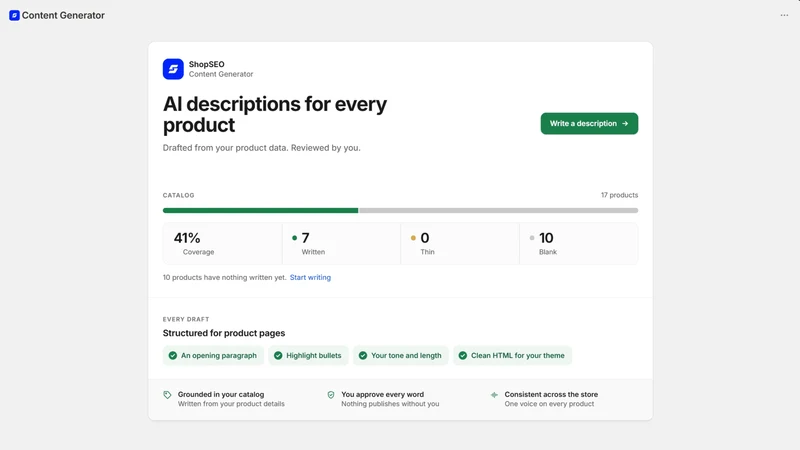Open the three-dot more options menu

pyautogui.click(x=784, y=15)
